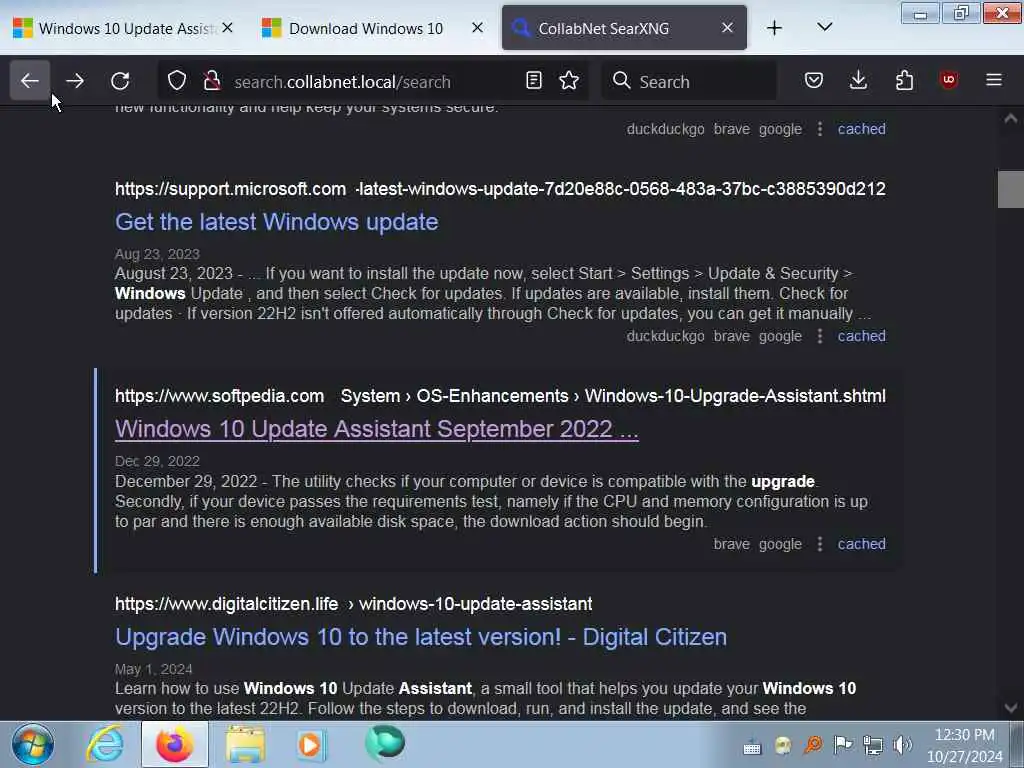
Task: Launch Windows Media Player from taskbar
Action: (x=311, y=744)
